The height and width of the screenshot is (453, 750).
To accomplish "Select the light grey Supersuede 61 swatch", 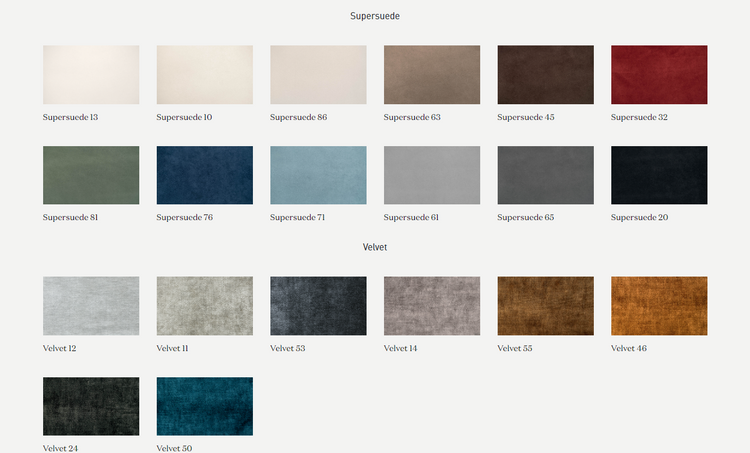I will click(x=432, y=175).
